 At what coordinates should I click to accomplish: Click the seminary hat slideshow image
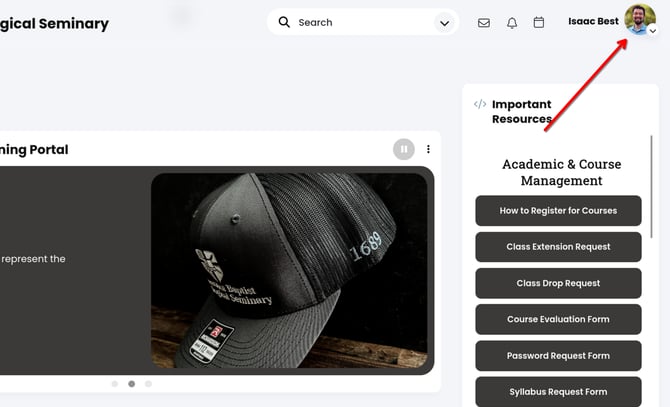(289, 272)
